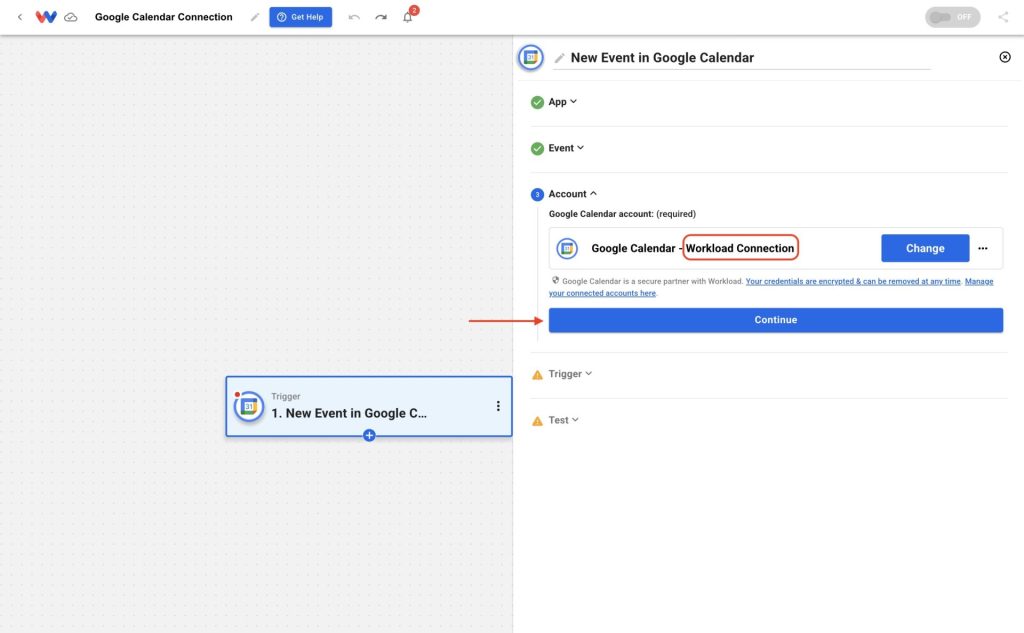The width and height of the screenshot is (1024, 633).
Task: Open the account ellipsis options menu
Action: [x=983, y=248]
